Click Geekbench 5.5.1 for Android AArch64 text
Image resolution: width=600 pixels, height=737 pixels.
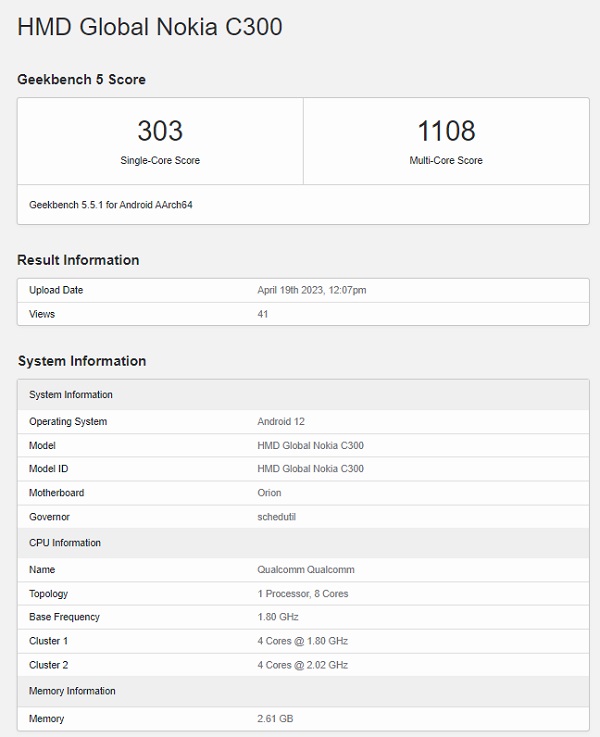110,204
